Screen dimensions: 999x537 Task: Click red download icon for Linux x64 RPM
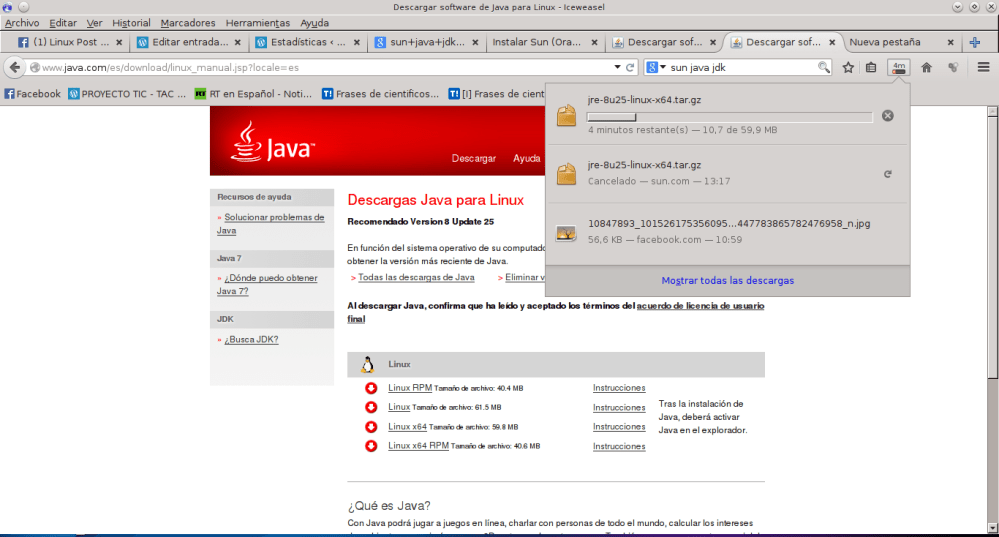(x=371, y=446)
